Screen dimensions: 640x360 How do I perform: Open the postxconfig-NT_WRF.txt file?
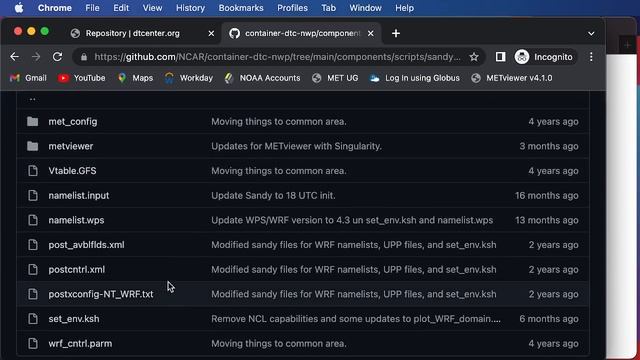click(101, 294)
